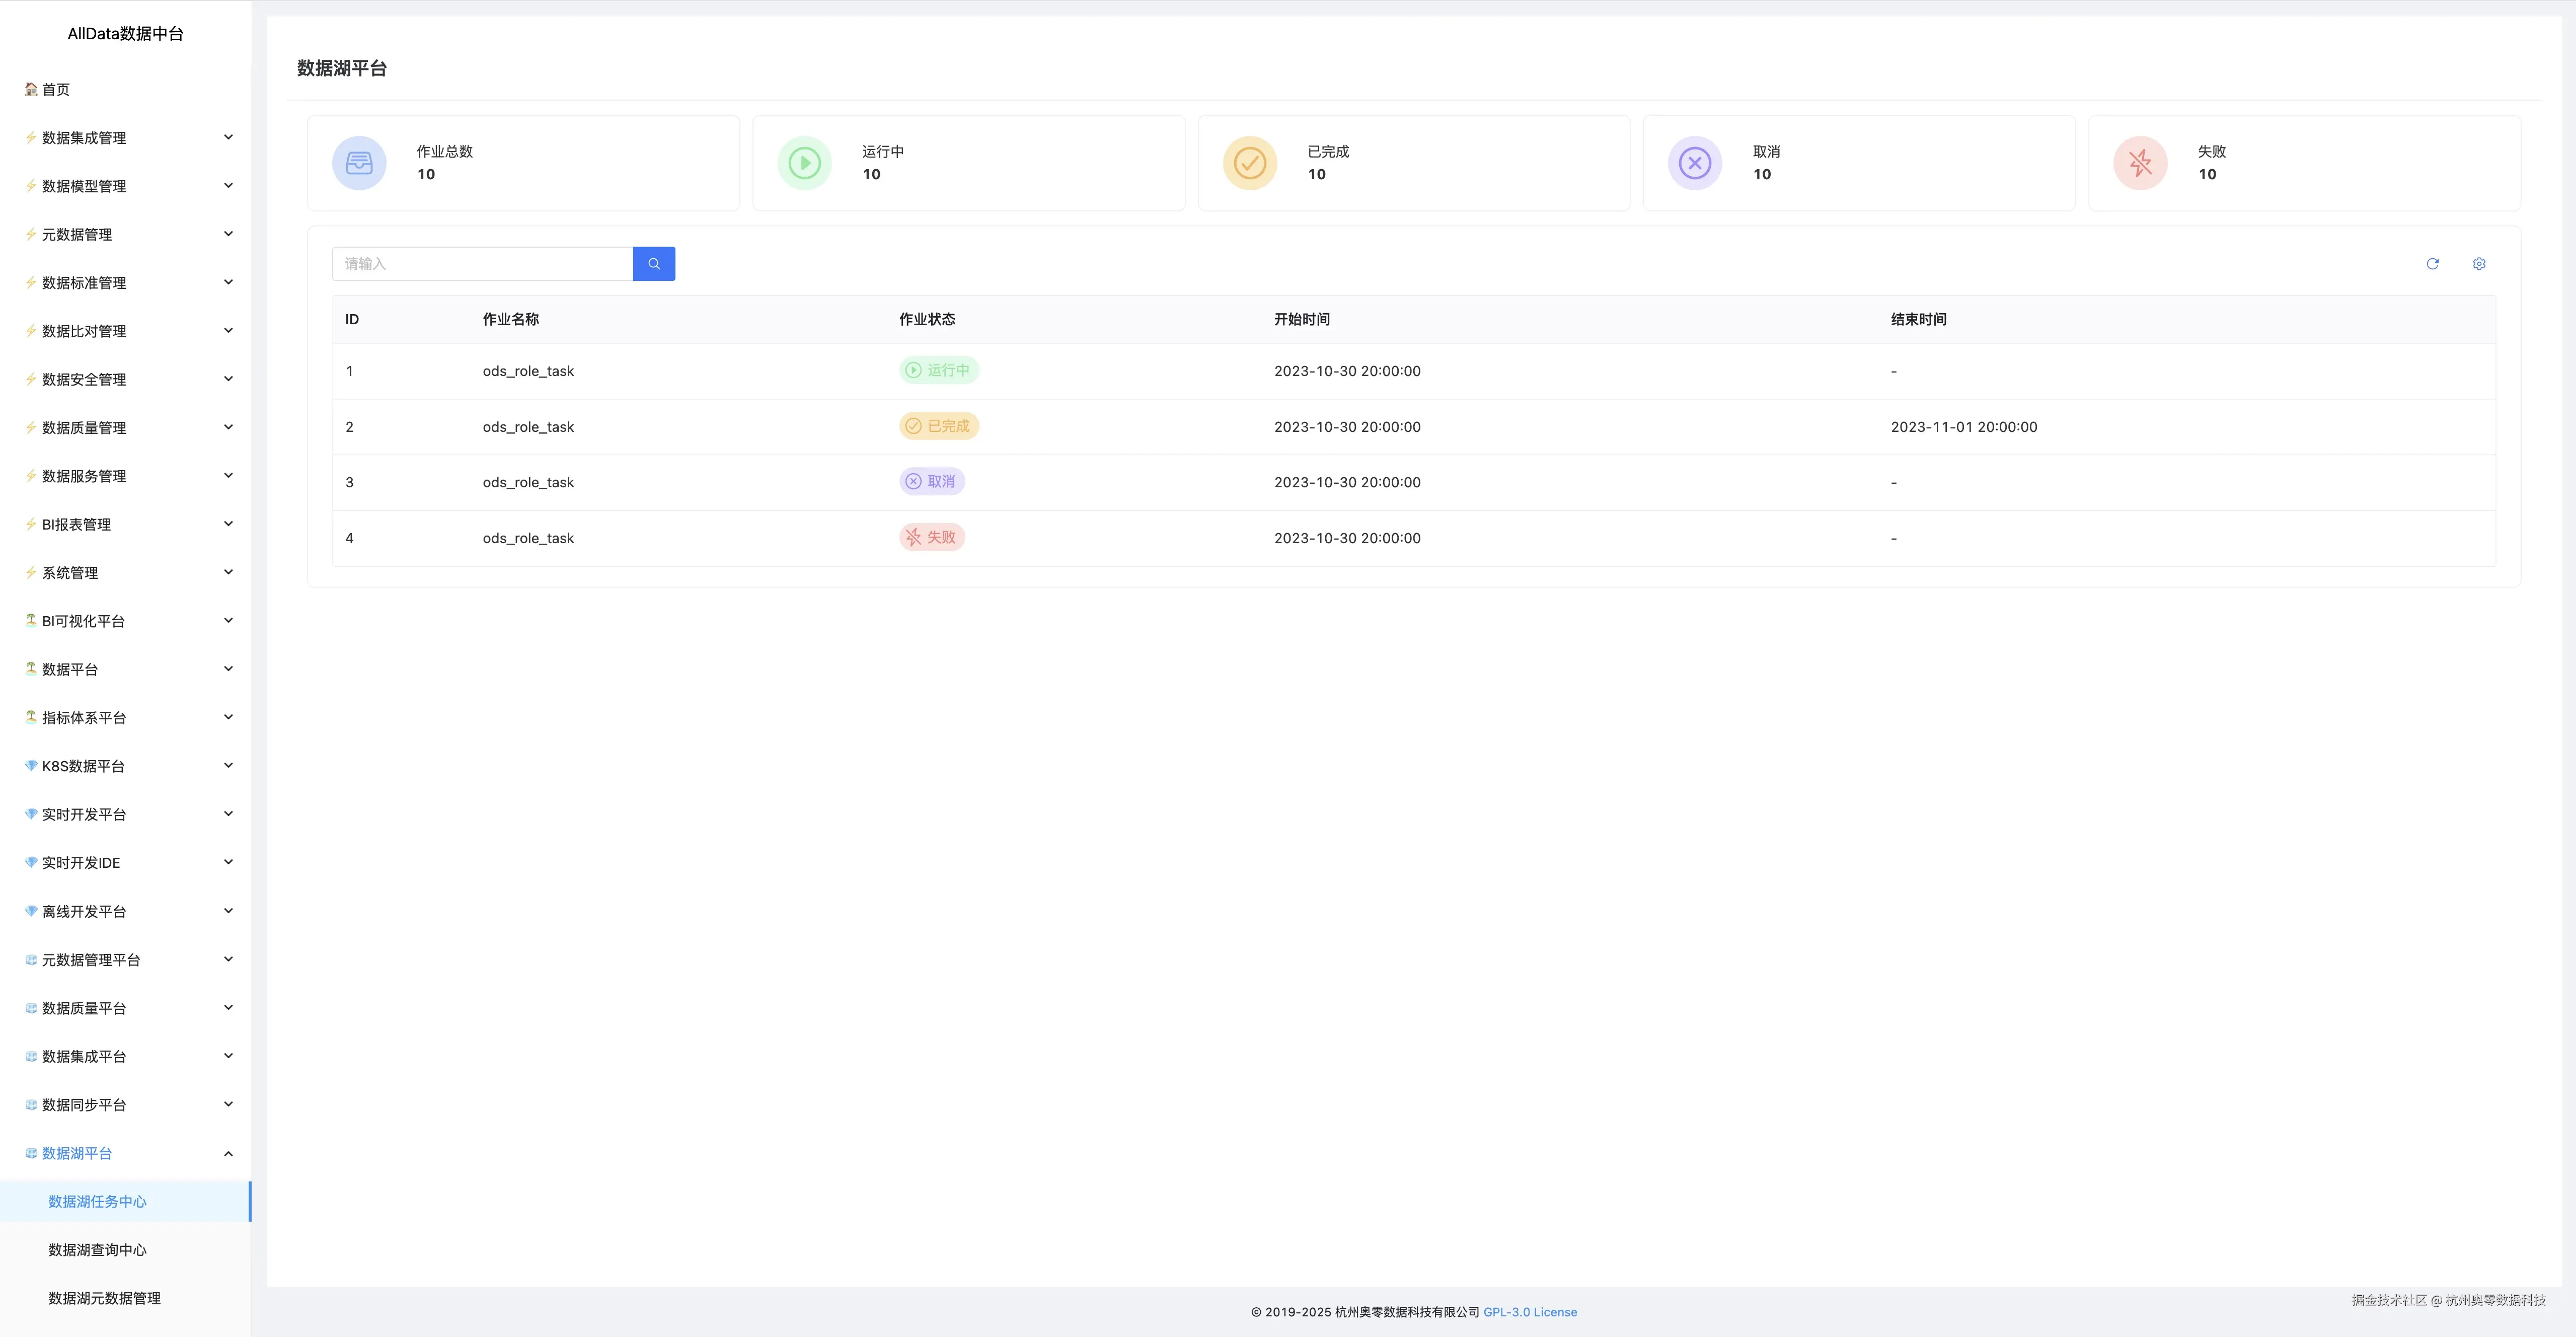Open 数据湖元数据管理 submenu item
The width and height of the screenshot is (2576, 1337).
(105, 1298)
